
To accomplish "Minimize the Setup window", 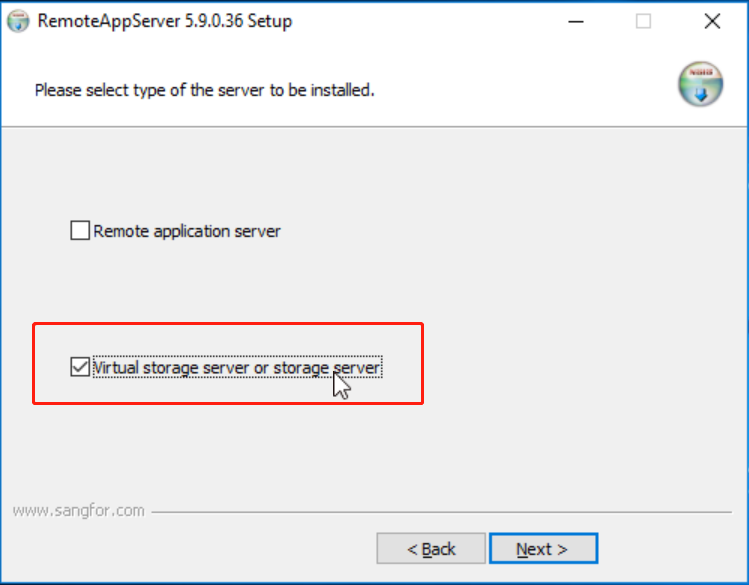I will click(x=575, y=21).
